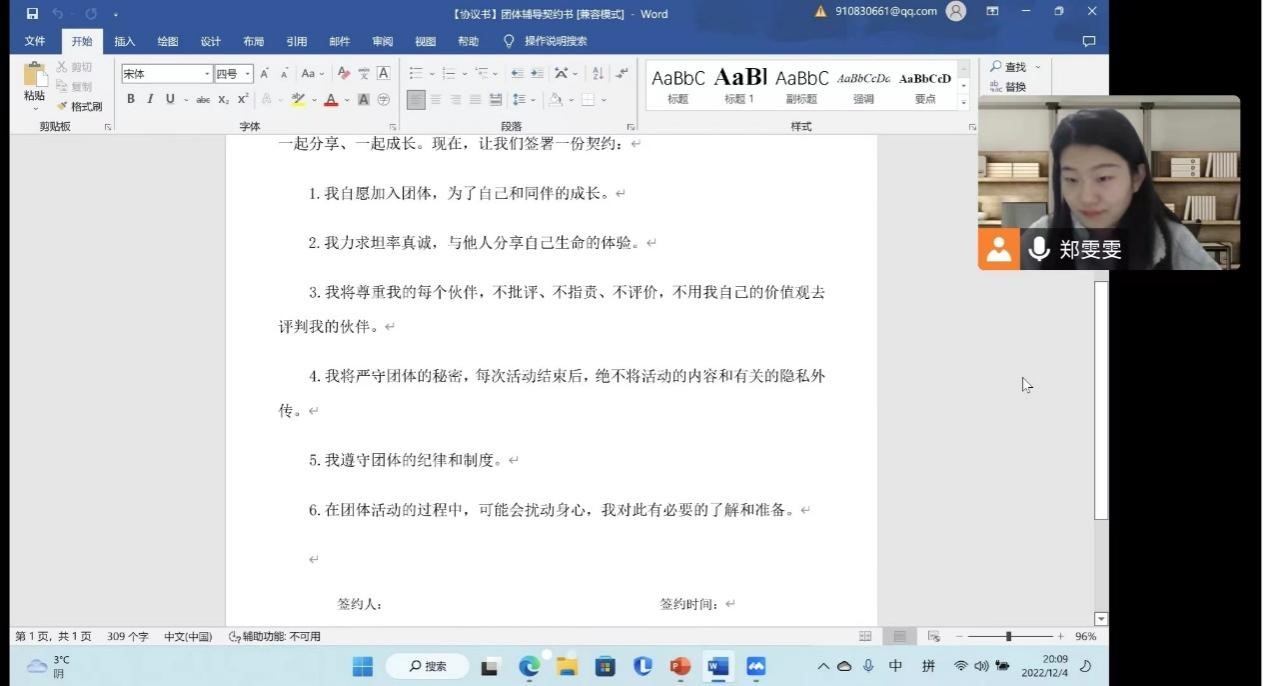Apply strikethrough with the abc icon
The height and width of the screenshot is (686, 1269).
(203, 100)
